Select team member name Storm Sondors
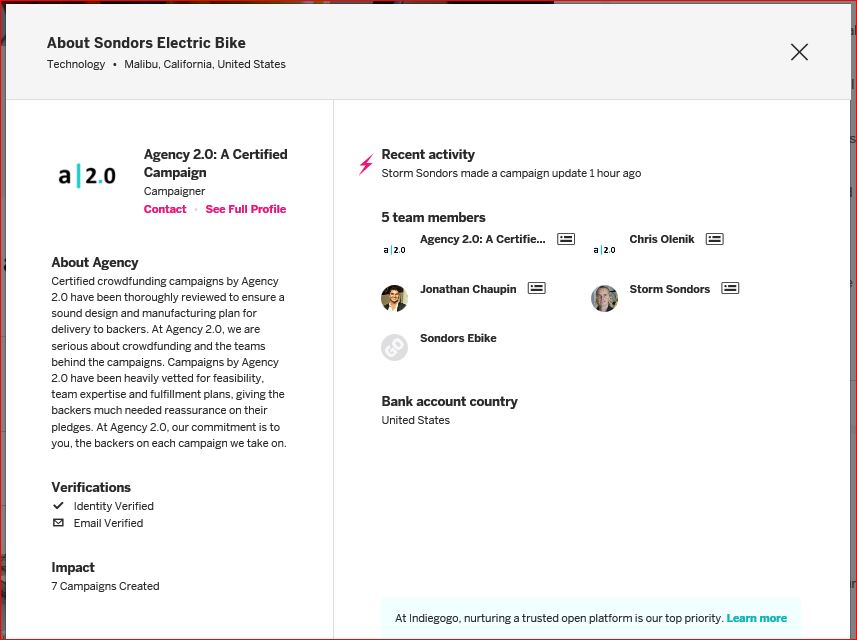 [670, 289]
